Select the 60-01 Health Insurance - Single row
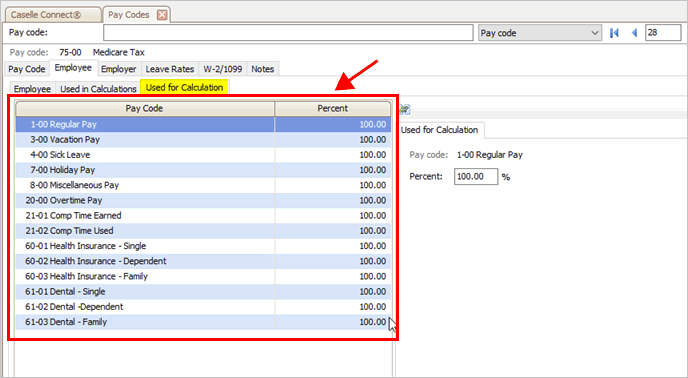This screenshot has height=378, width=688. (x=203, y=246)
